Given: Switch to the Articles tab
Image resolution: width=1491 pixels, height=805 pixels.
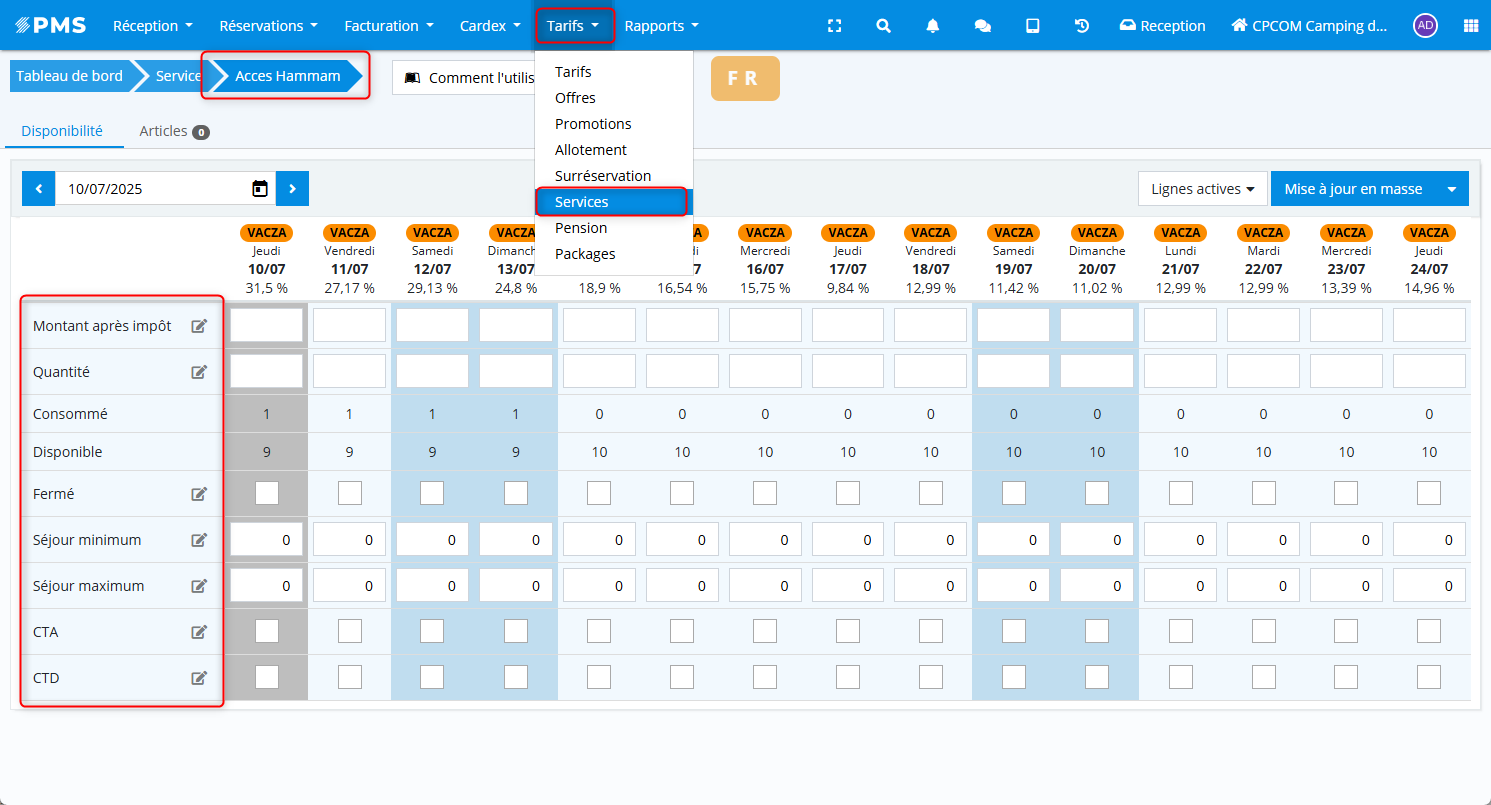Looking at the screenshot, I should point(173,131).
